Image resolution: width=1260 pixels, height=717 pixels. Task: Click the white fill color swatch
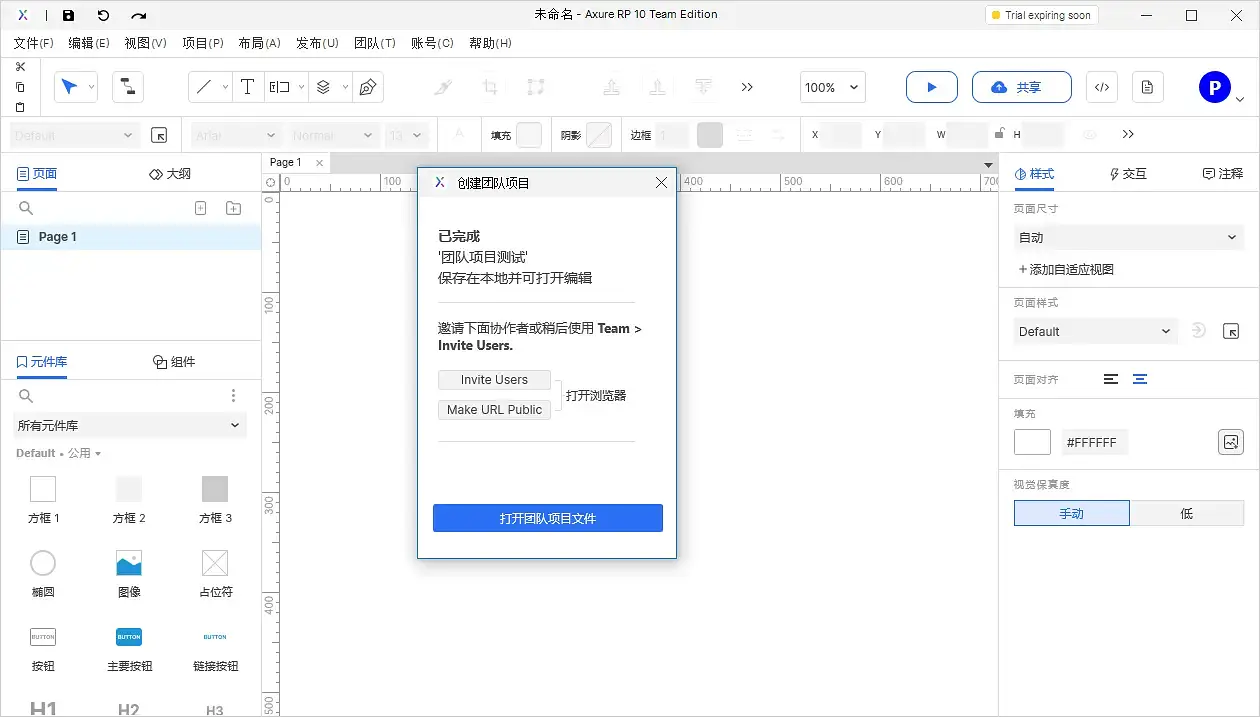click(x=1032, y=441)
